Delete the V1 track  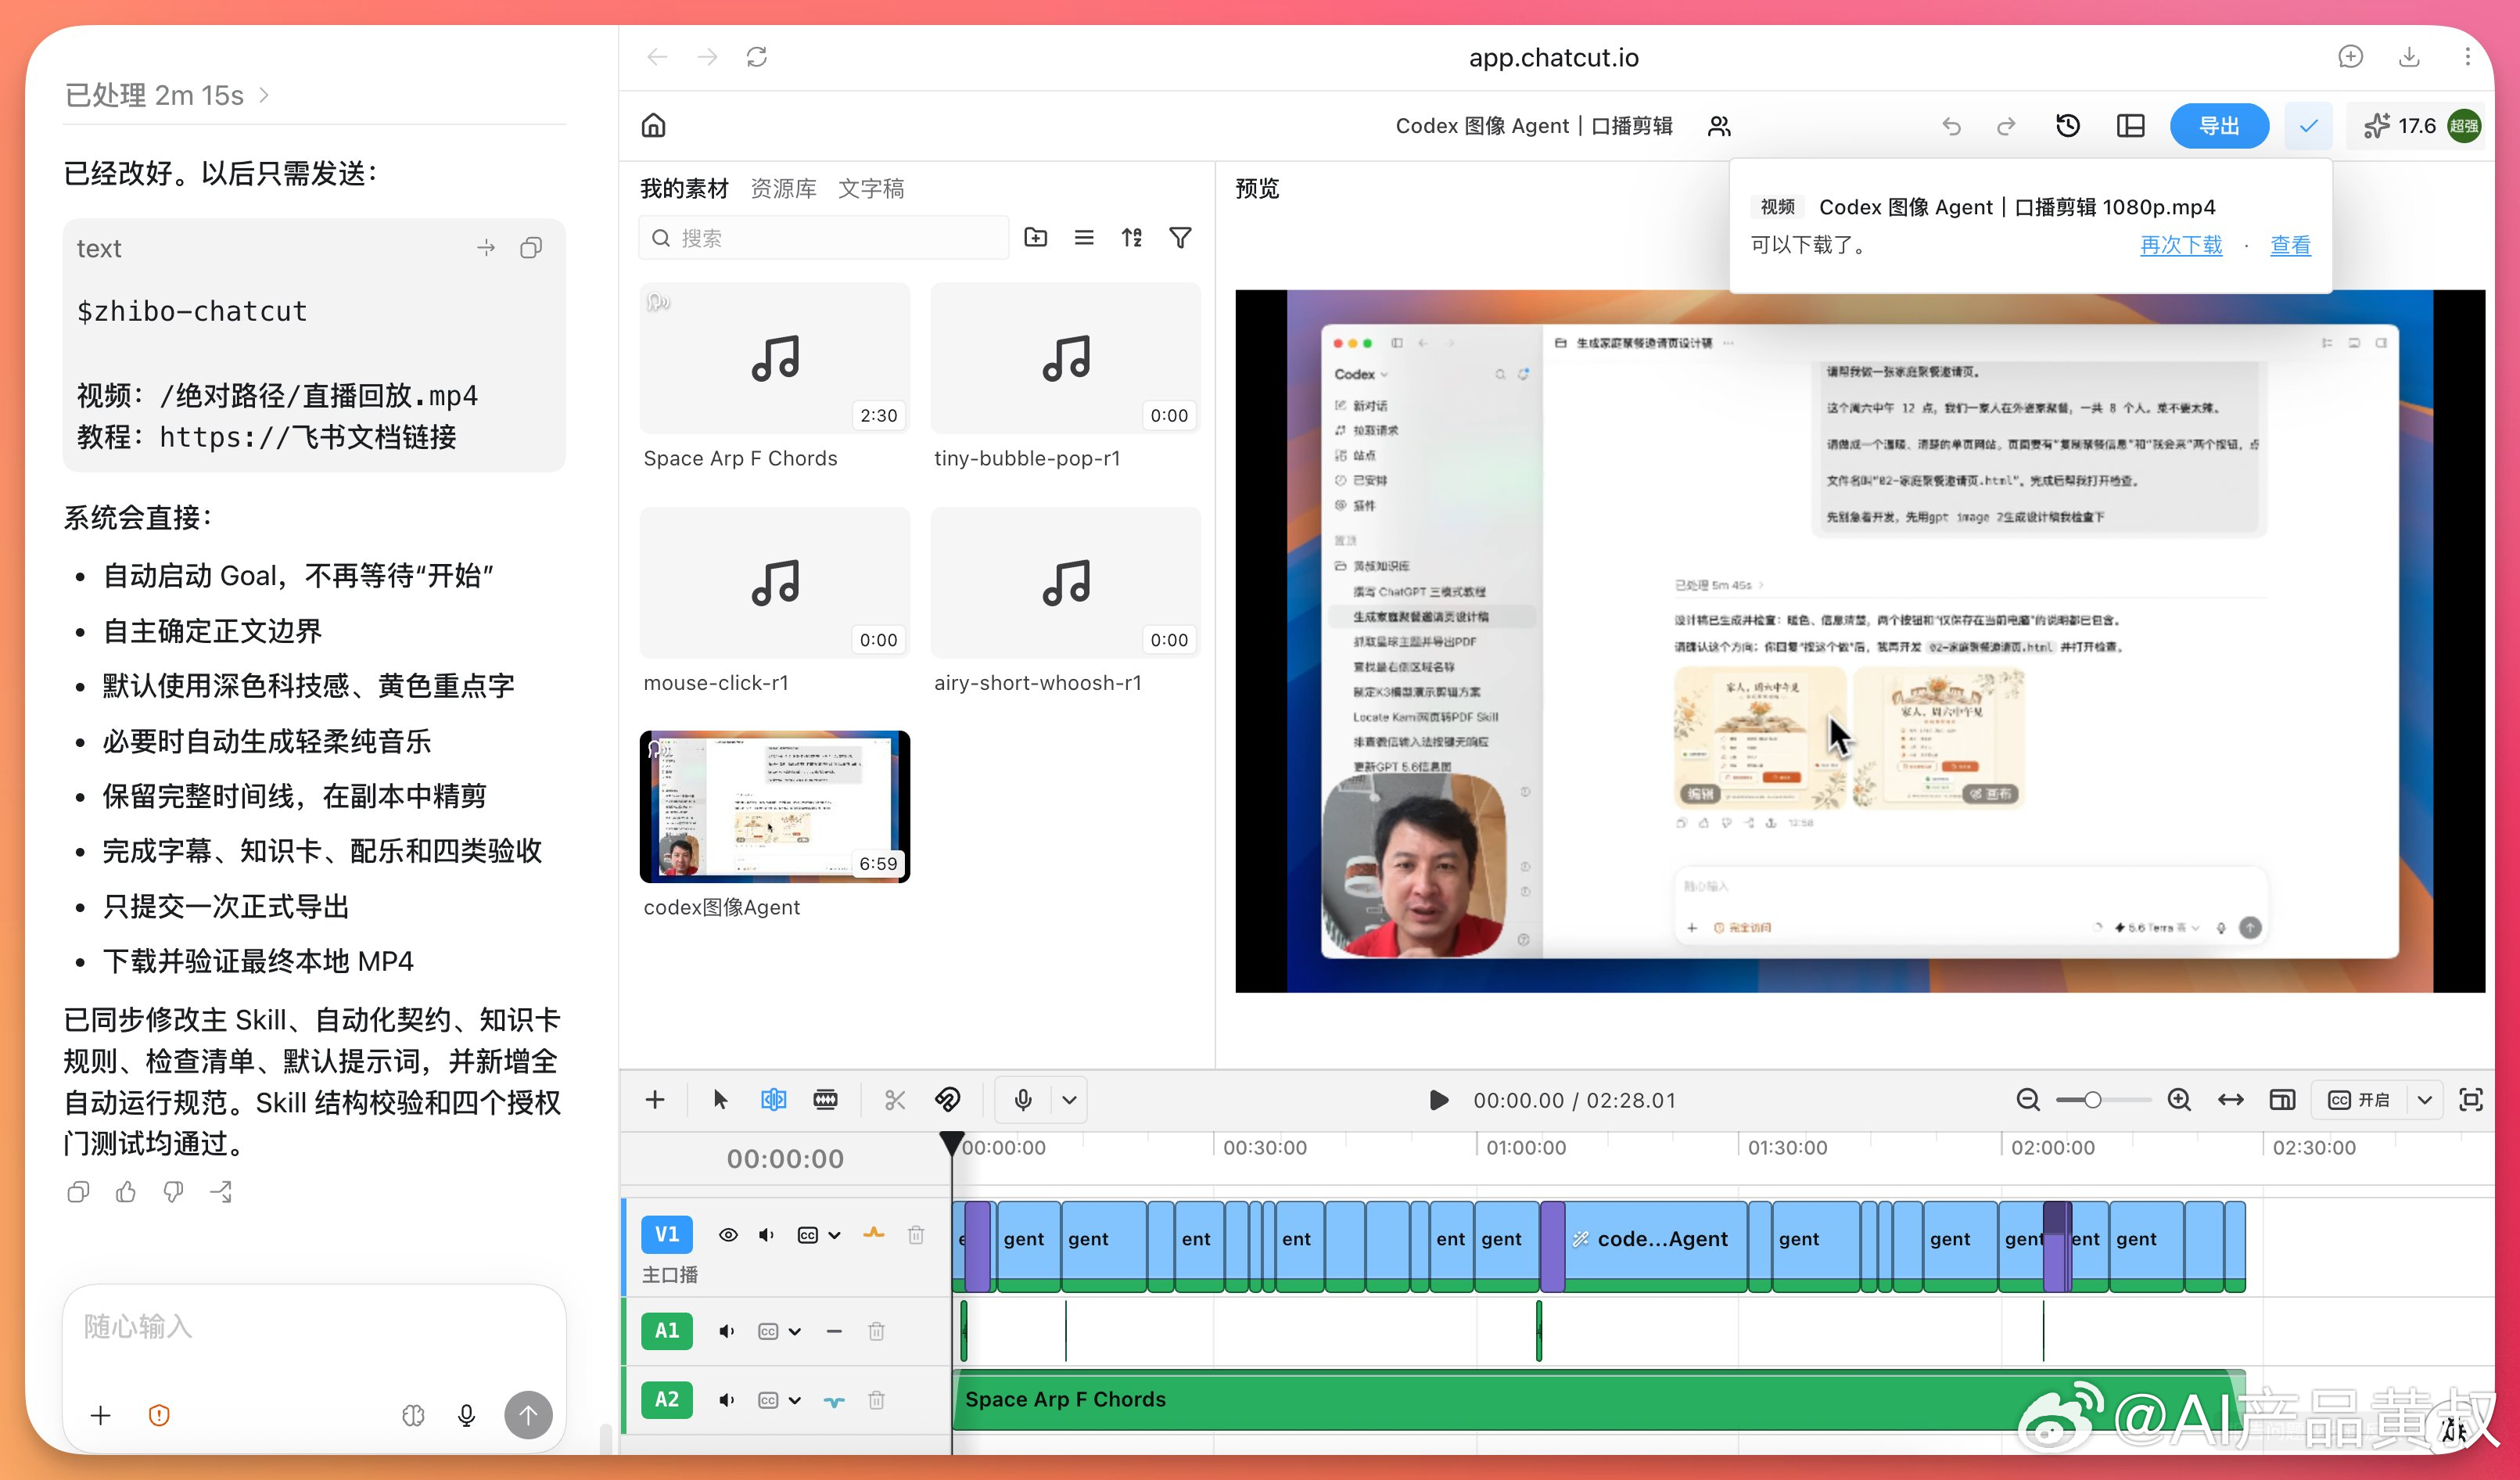916,1235
